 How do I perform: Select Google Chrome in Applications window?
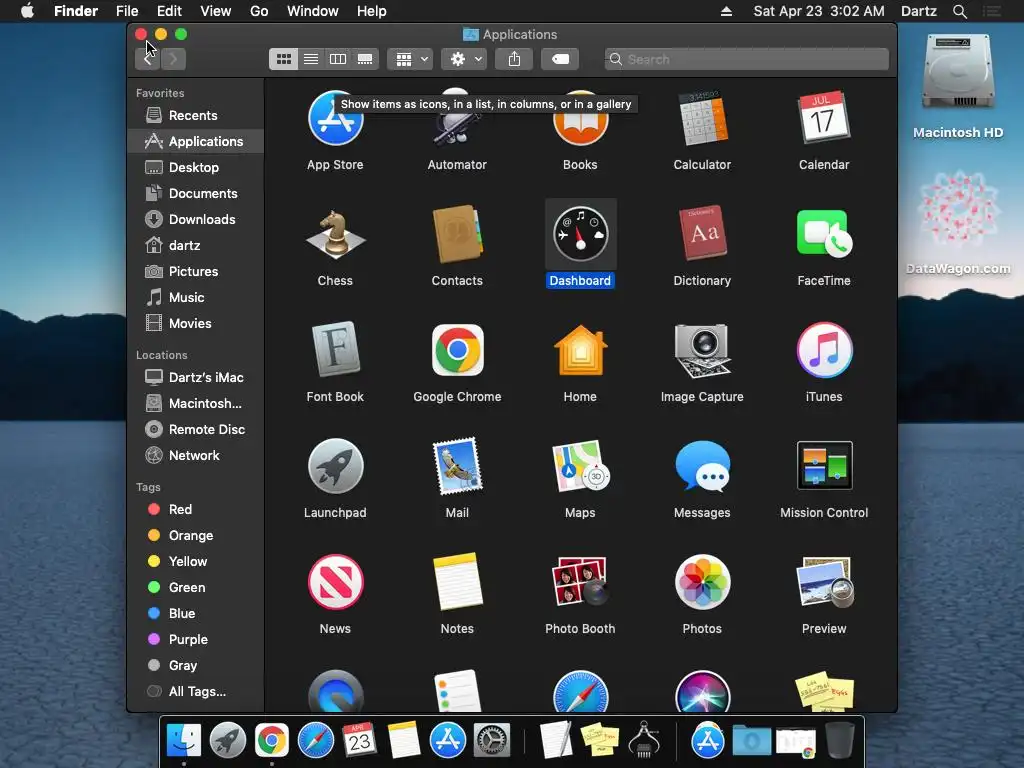(457, 350)
